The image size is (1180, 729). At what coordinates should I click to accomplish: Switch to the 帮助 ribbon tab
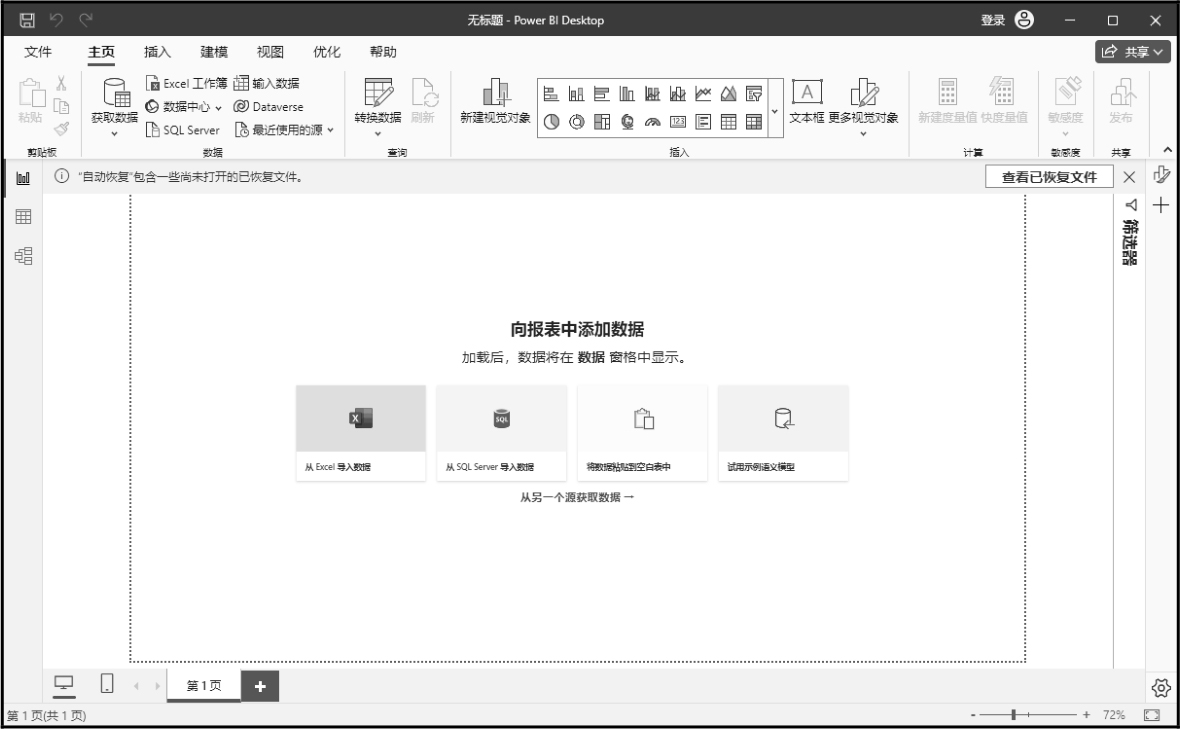click(x=383, y=52)
